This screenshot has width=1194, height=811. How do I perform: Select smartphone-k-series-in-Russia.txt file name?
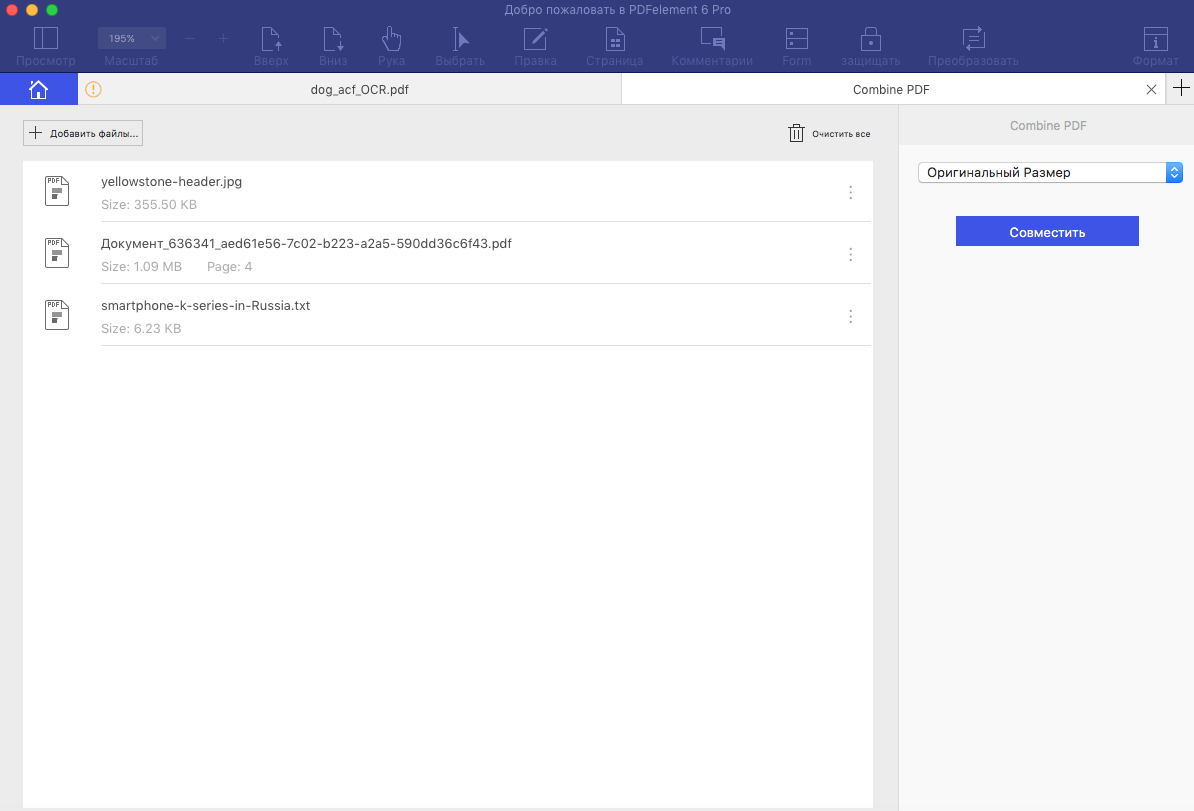click(x=206, y=305)
